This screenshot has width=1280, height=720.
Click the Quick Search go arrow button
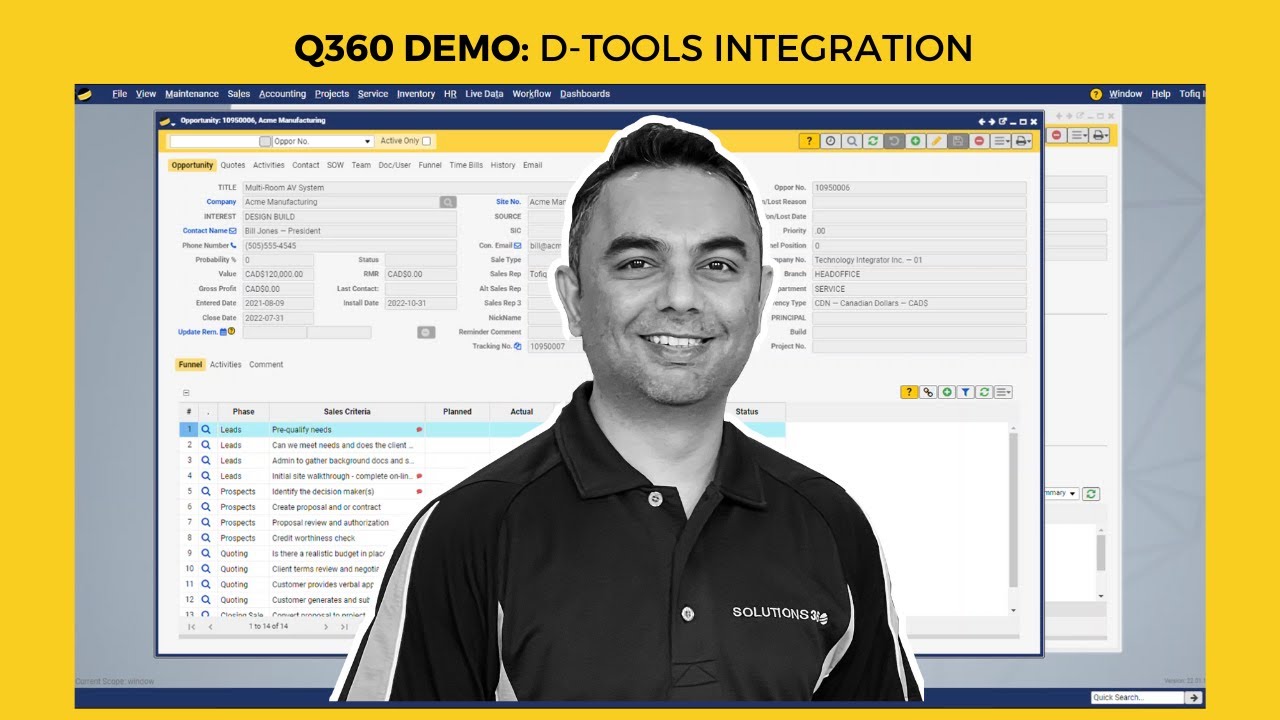1193,698
